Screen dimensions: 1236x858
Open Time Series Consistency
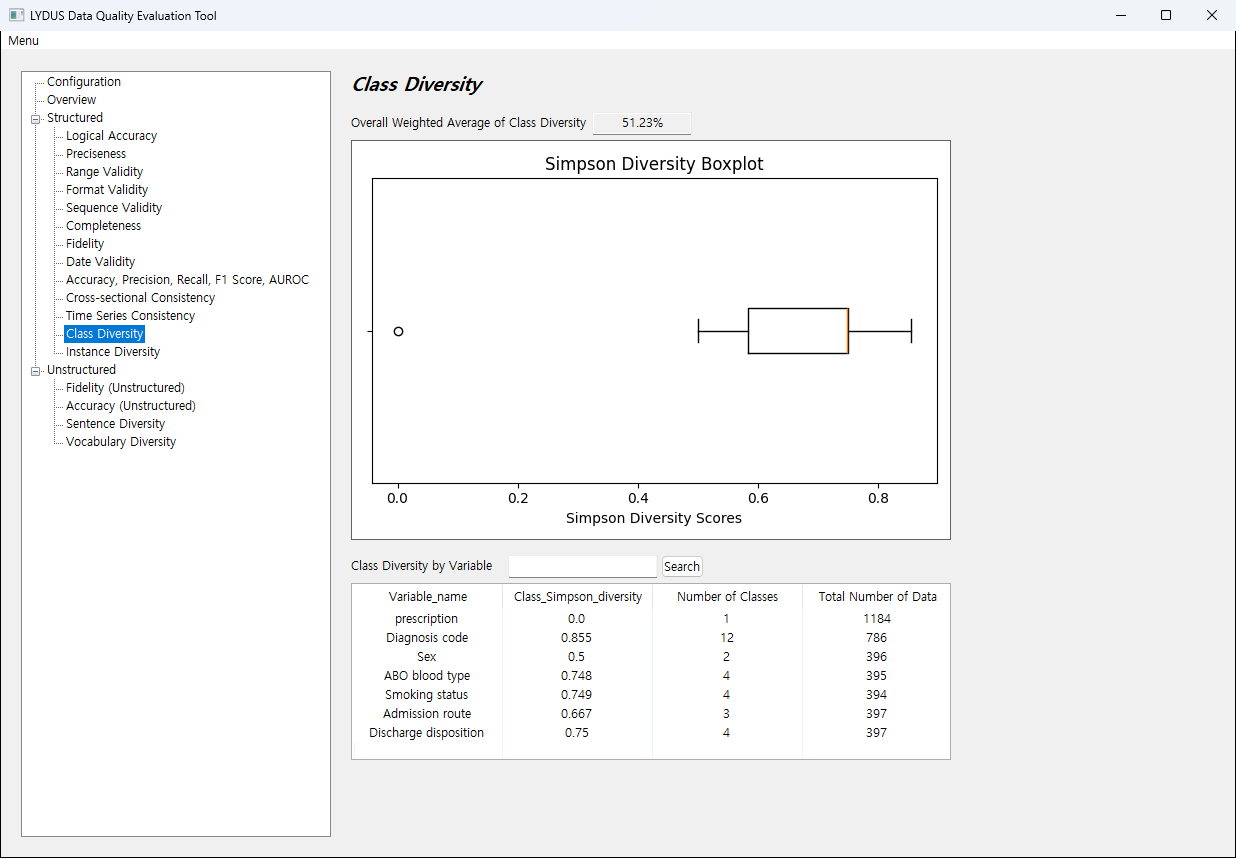tap(130, 316)
